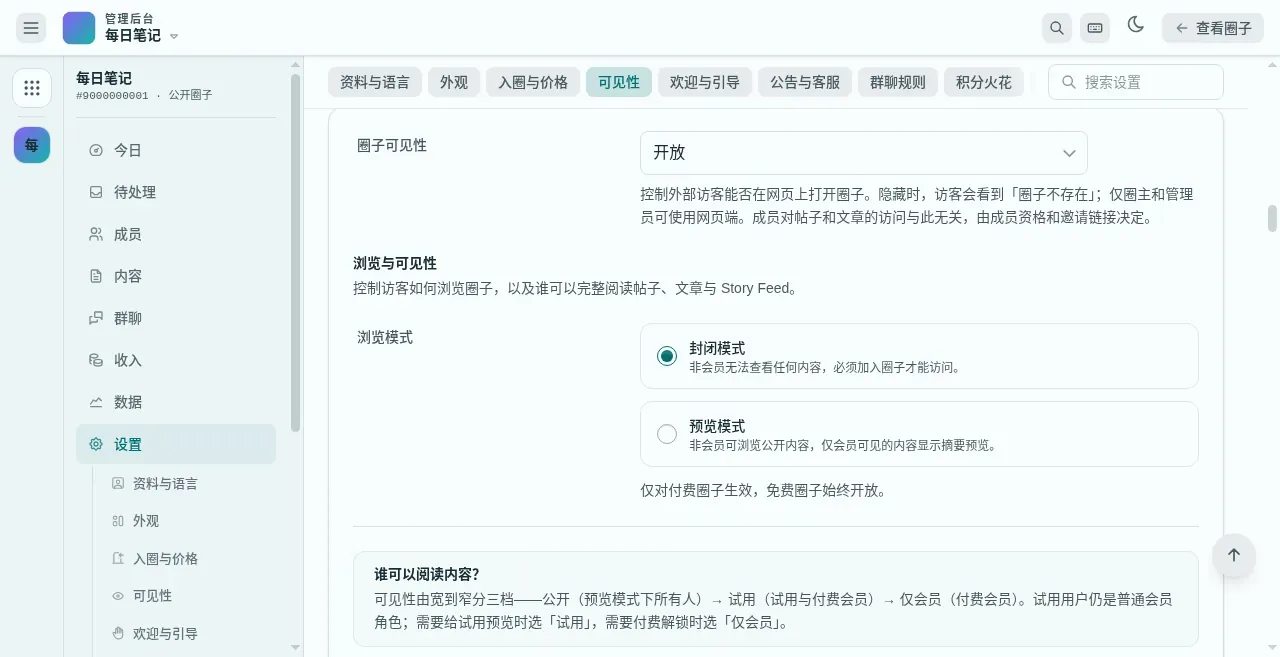The width and height of the screenshot is (1280, 657).
Task: Click the page vertical scrollbar thumb
Action: 1272,218
